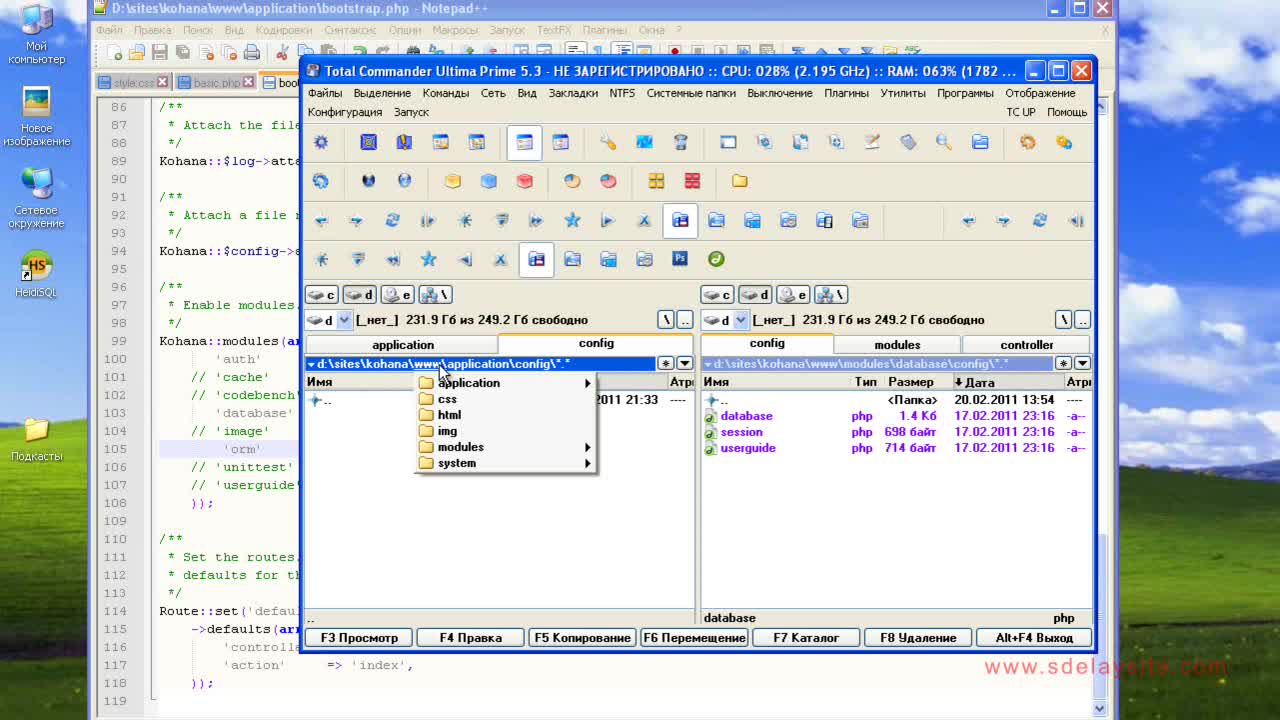Click the Notepad++ vertical scrollbar down arrow
1280x720 pixels.
[1100, 708]
